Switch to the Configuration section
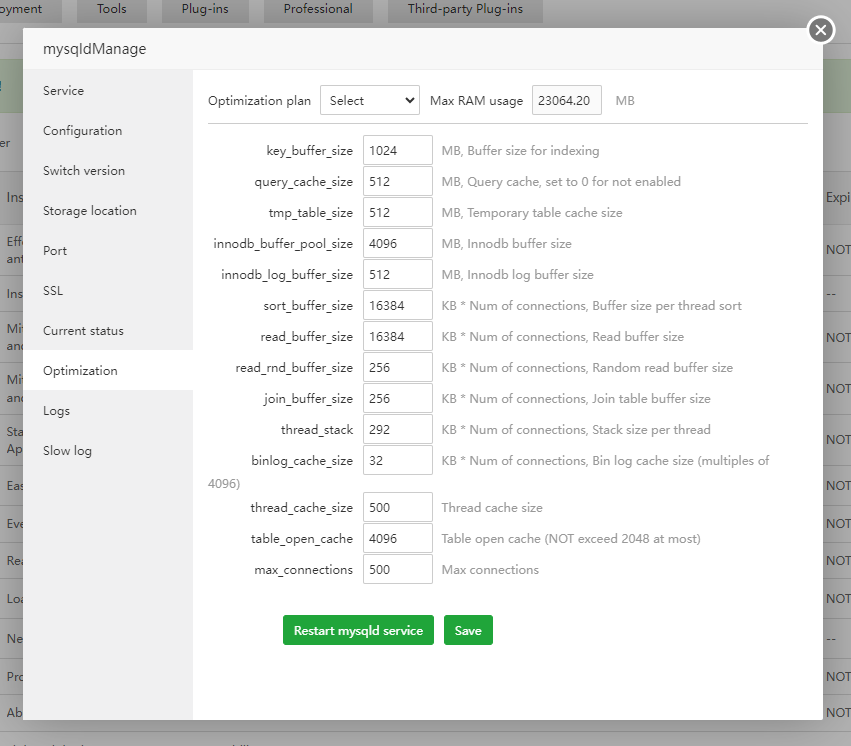Screen dimensions: 851x746 click(83, 131)
